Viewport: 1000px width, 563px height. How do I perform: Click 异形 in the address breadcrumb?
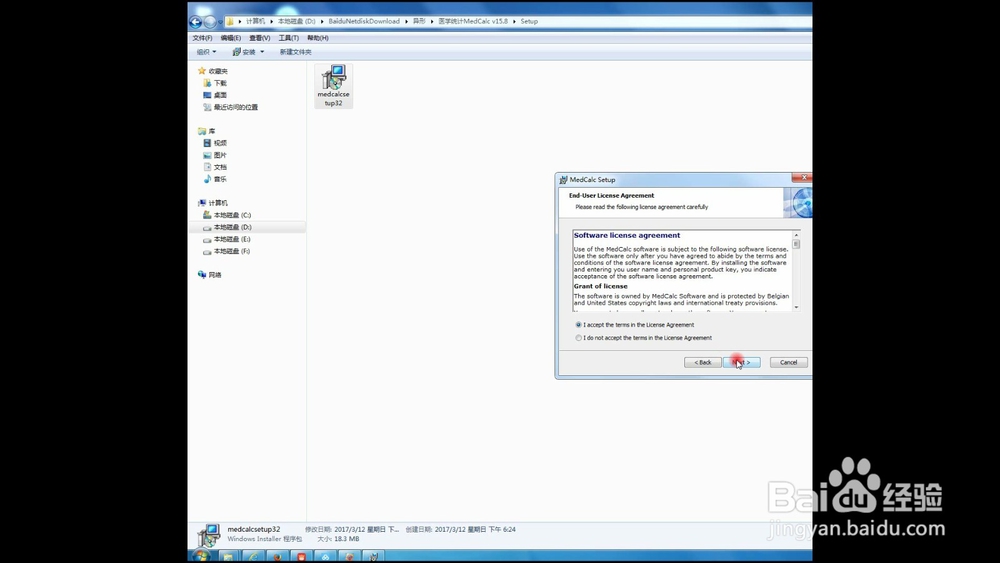point(419,21)
